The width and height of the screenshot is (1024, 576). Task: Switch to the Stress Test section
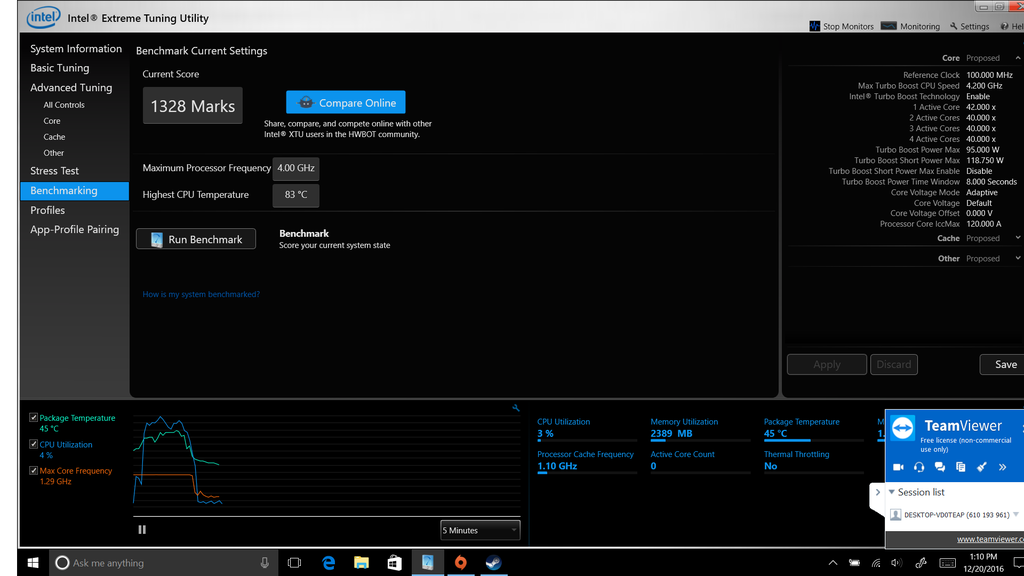click(54, 171)
